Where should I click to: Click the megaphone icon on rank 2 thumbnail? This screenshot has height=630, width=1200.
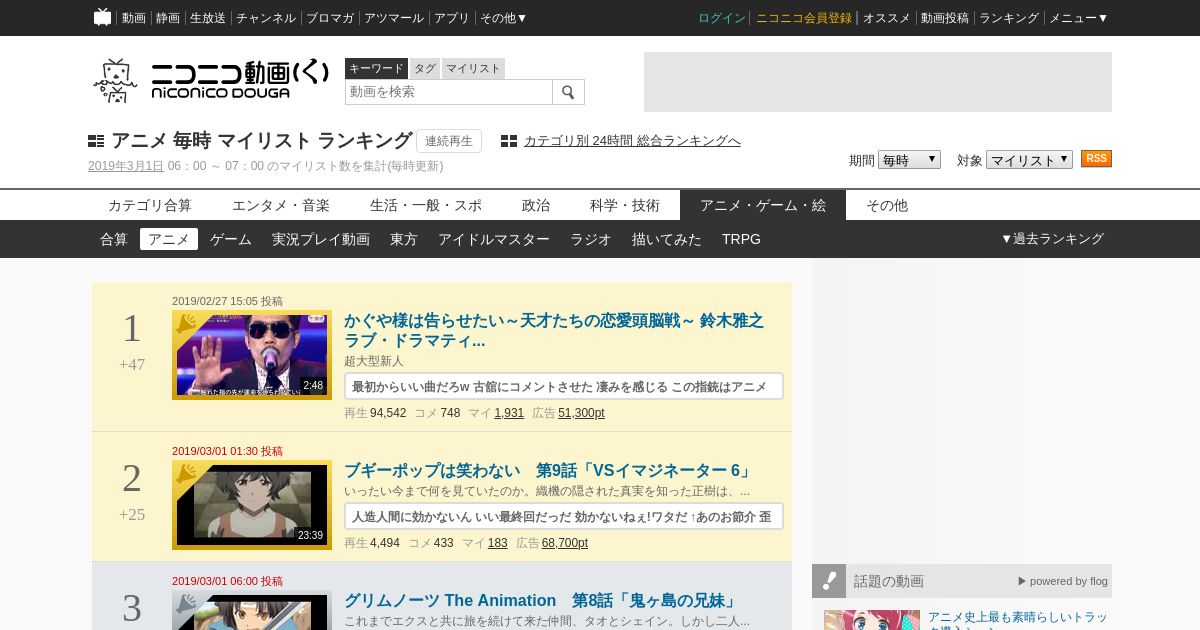pos(186,473)
